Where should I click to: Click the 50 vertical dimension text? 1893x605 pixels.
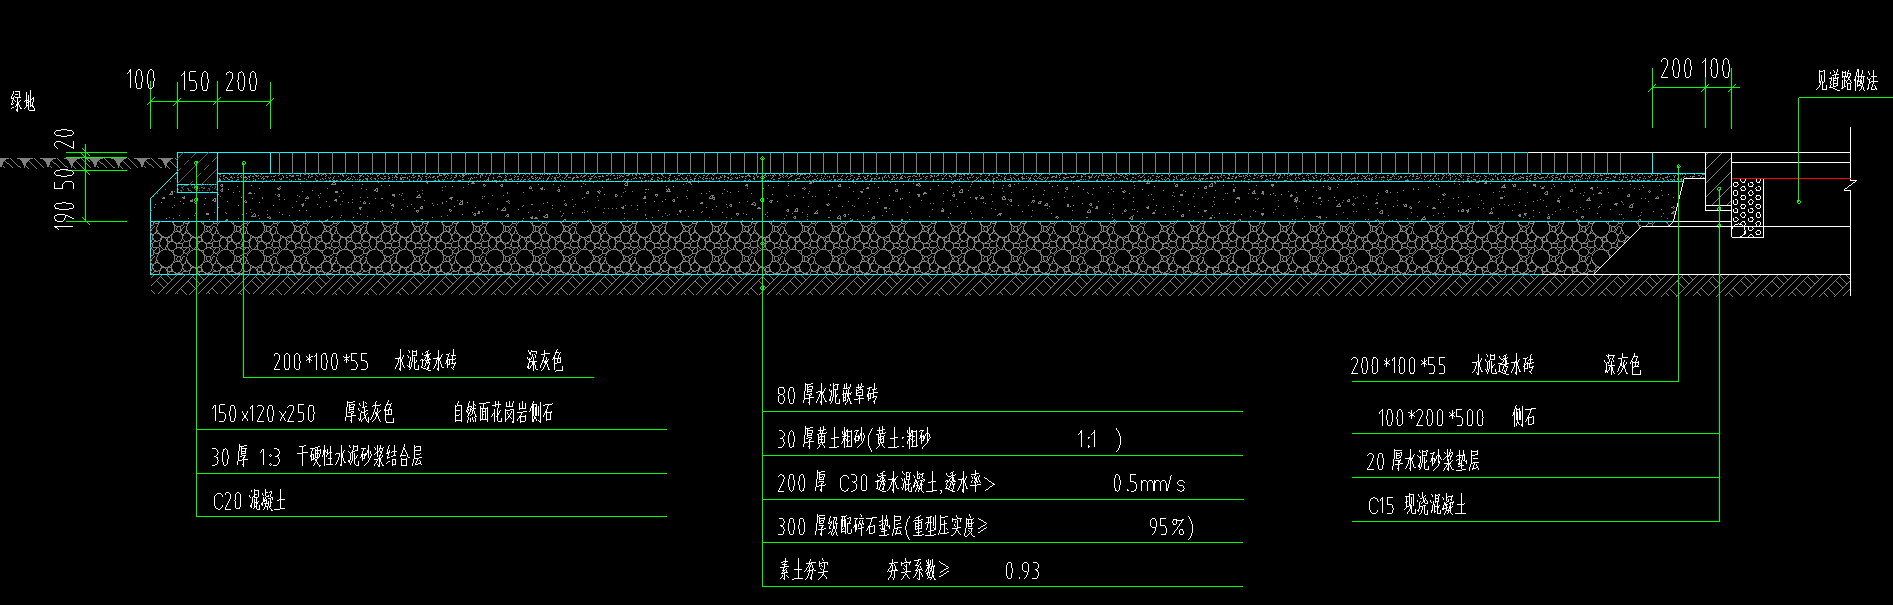point(65,178)
